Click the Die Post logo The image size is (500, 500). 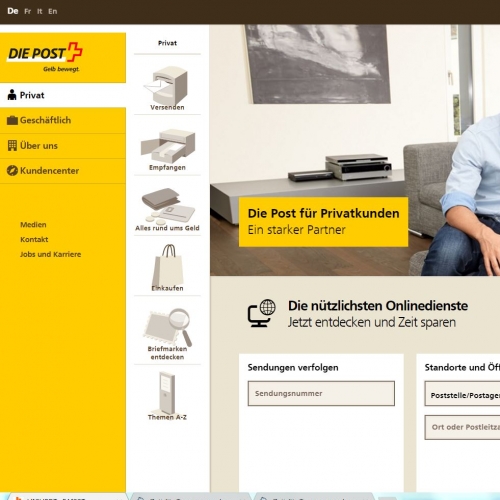click(x=45, y=56)
